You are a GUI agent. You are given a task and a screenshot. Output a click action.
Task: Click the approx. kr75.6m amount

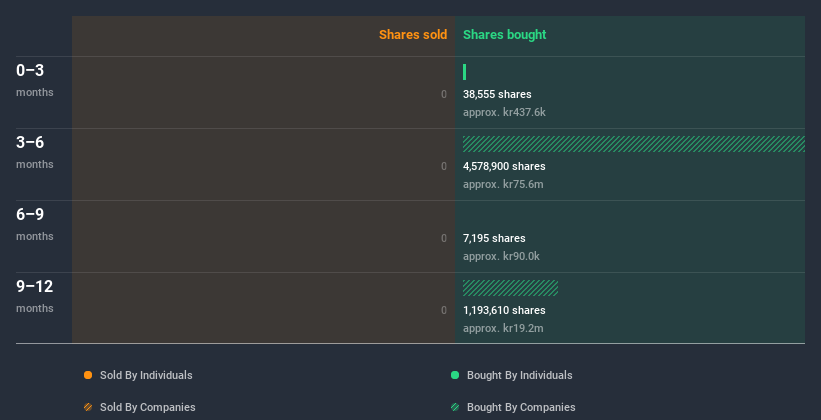pyautogui.click(x=503, y=184)
